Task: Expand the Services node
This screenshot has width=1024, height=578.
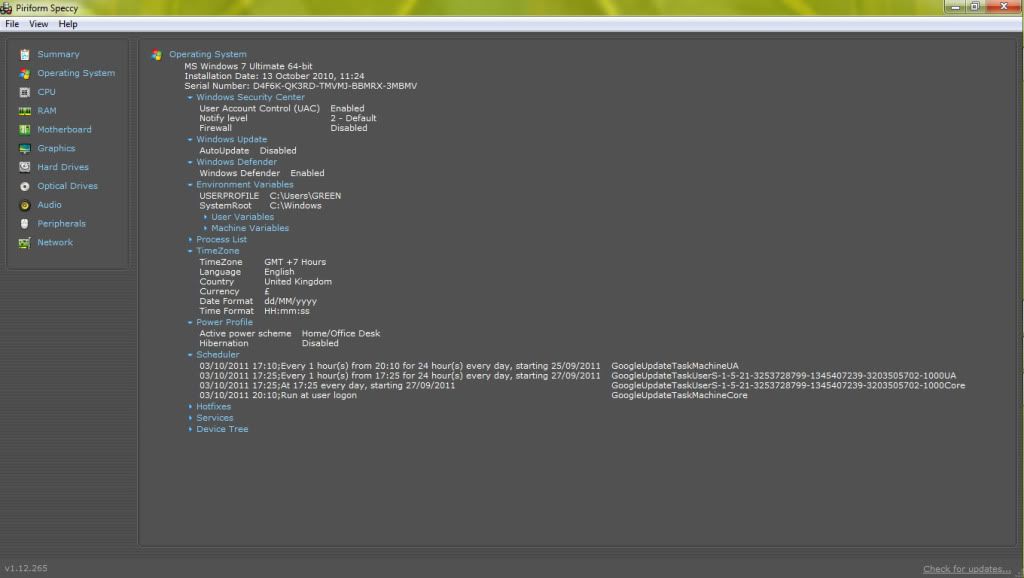Action: 190,418
